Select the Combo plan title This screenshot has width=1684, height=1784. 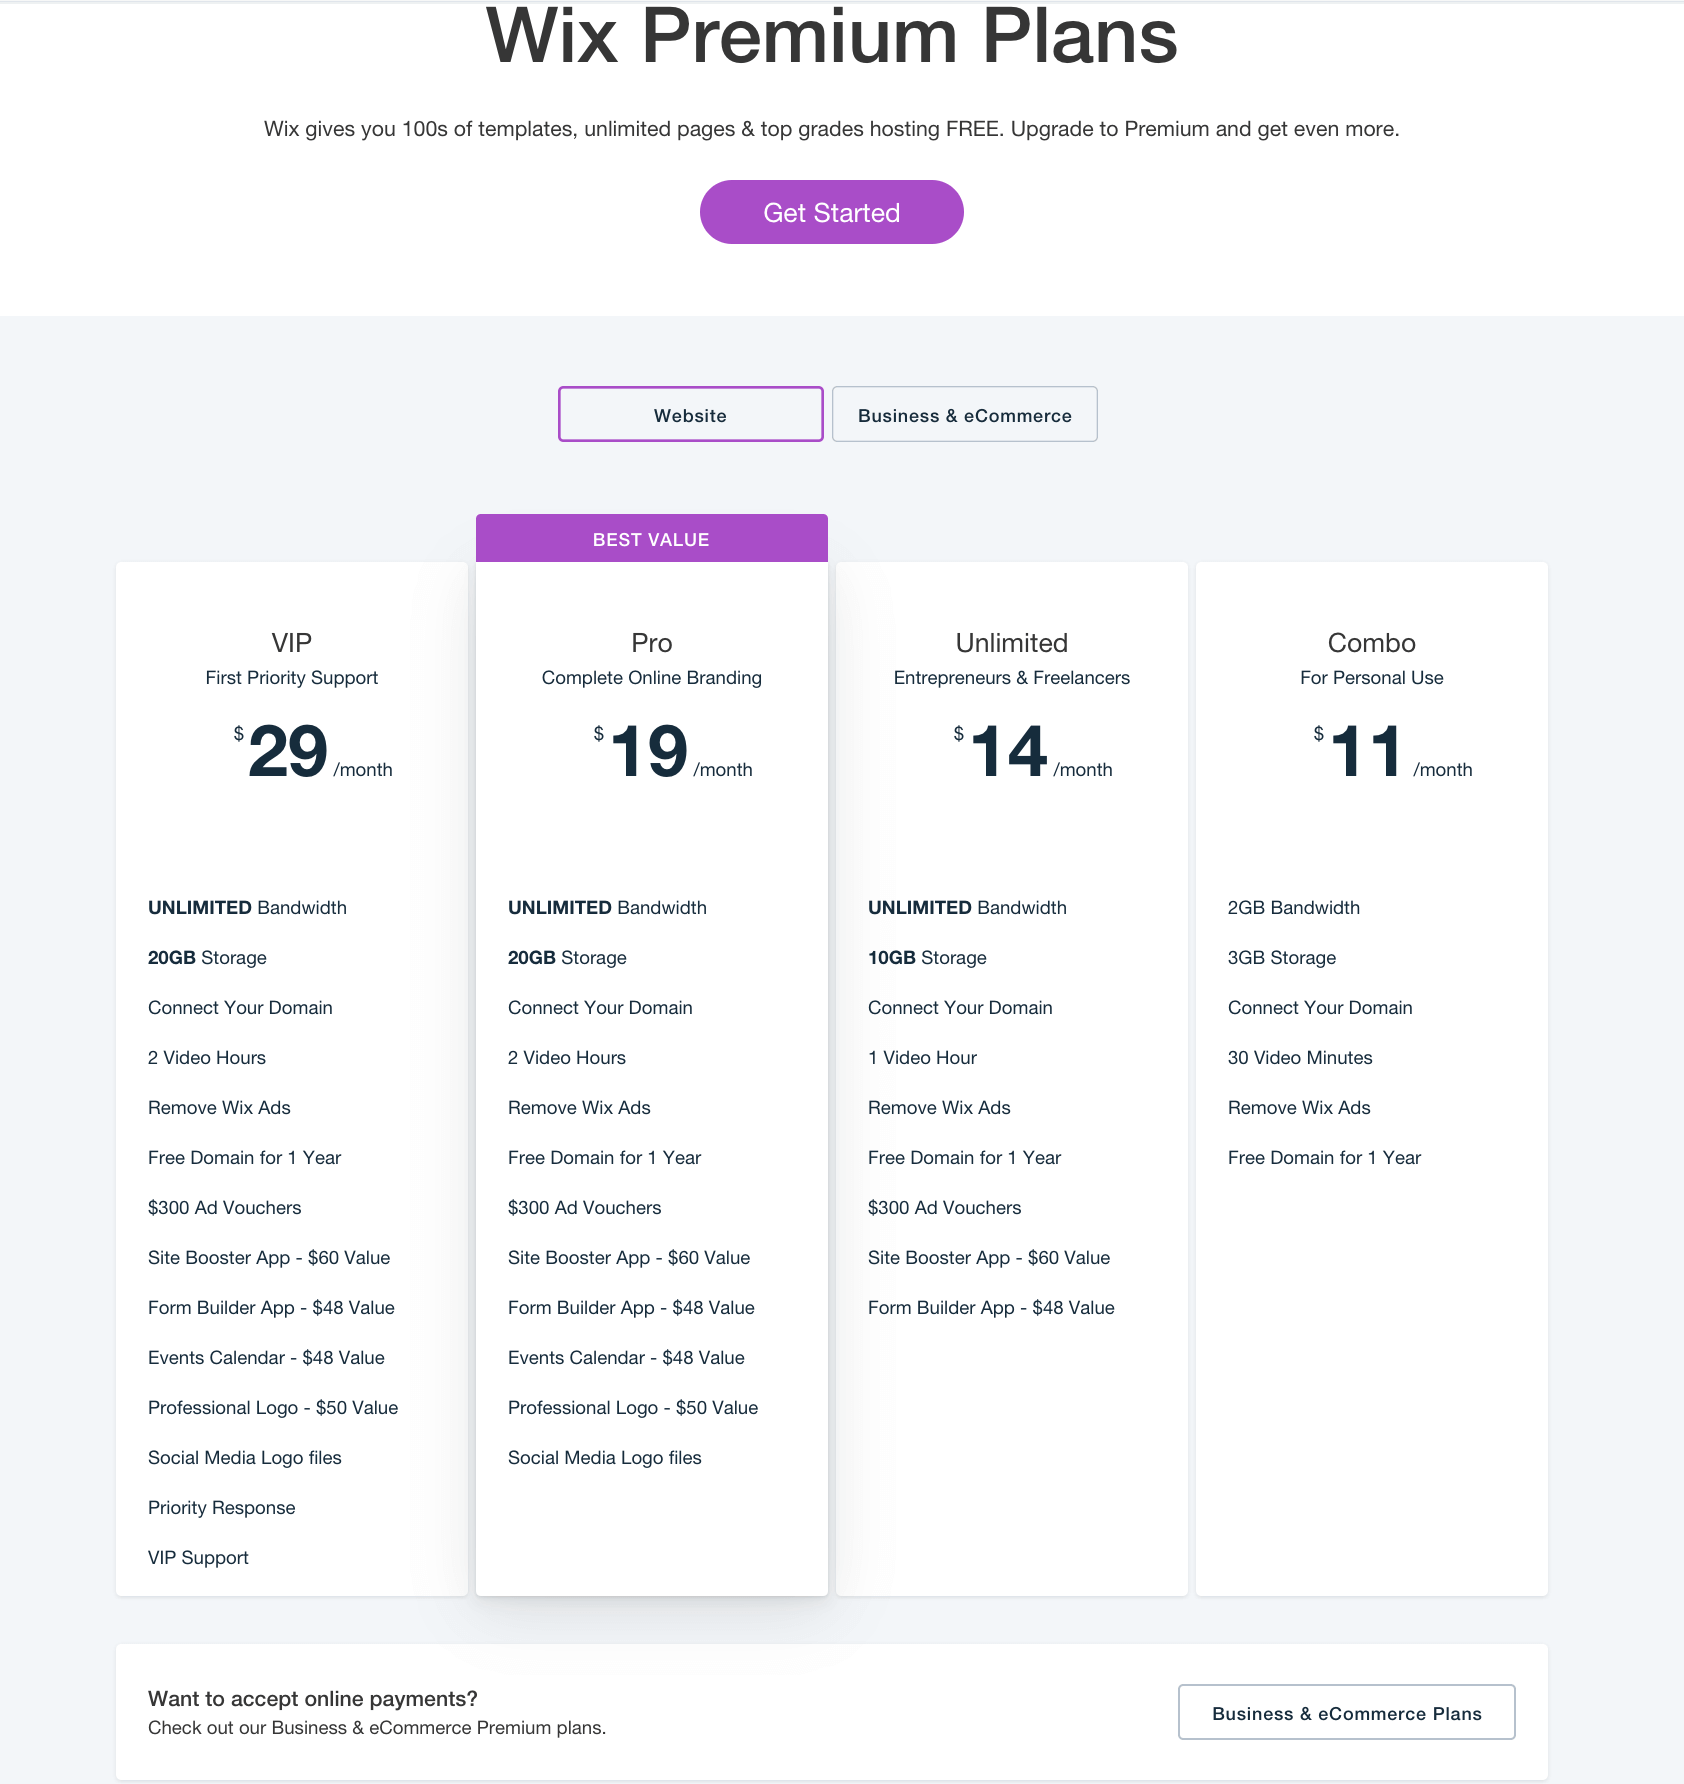click(1371, 642)
